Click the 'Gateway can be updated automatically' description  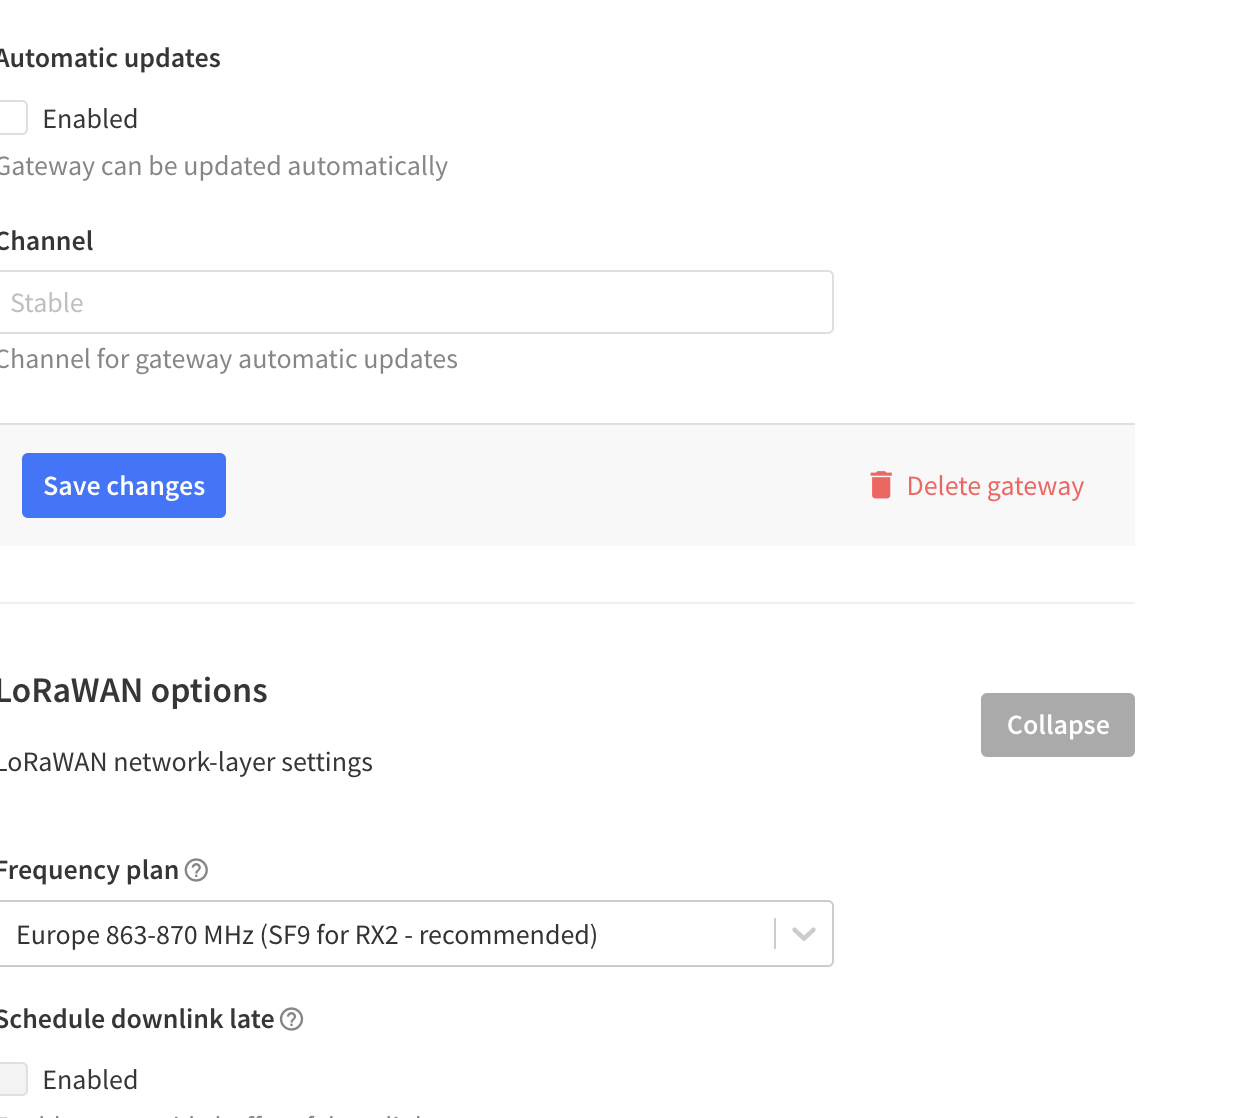click(x=223, y=166)
